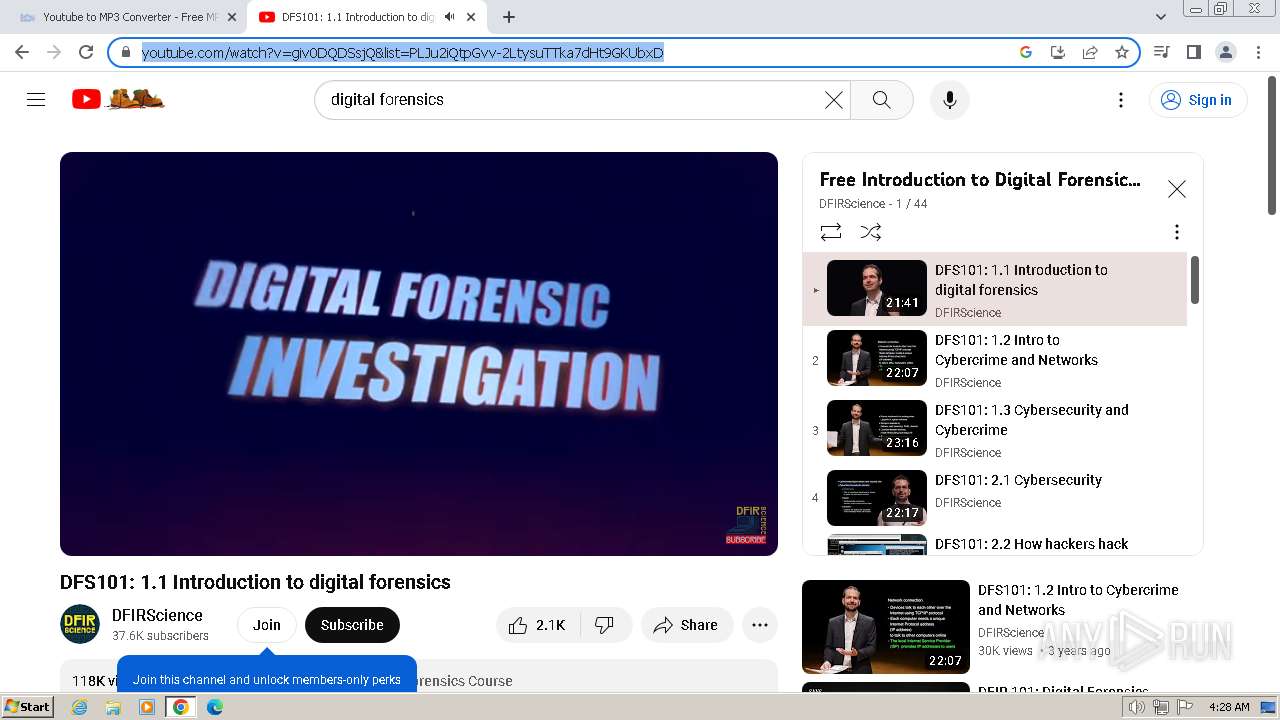The width and height of the screenshot is (1280, 720).
Task: Share this page icon in address bar
Action: [x=1090, y=52]
